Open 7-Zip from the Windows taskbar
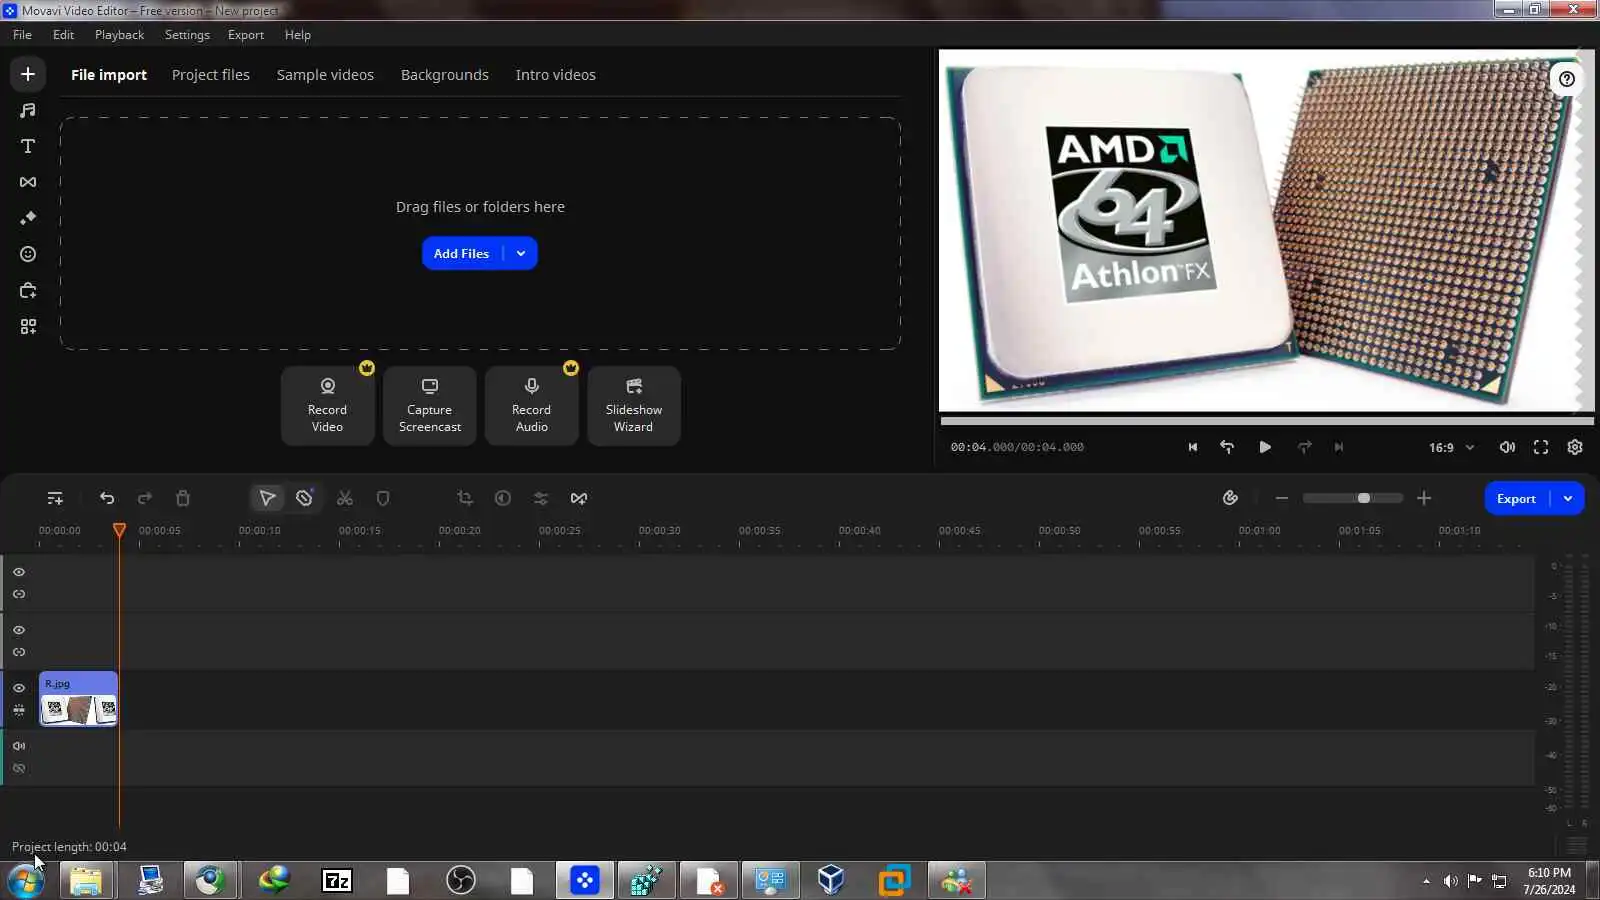Image resolution: width=1600 pixels, height=900 pixels. pos(337,881)
